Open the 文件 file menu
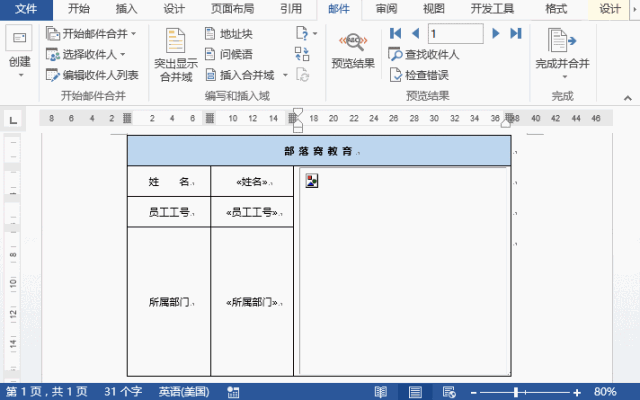This screenshot has width=640, height=400. pos(26,9)
